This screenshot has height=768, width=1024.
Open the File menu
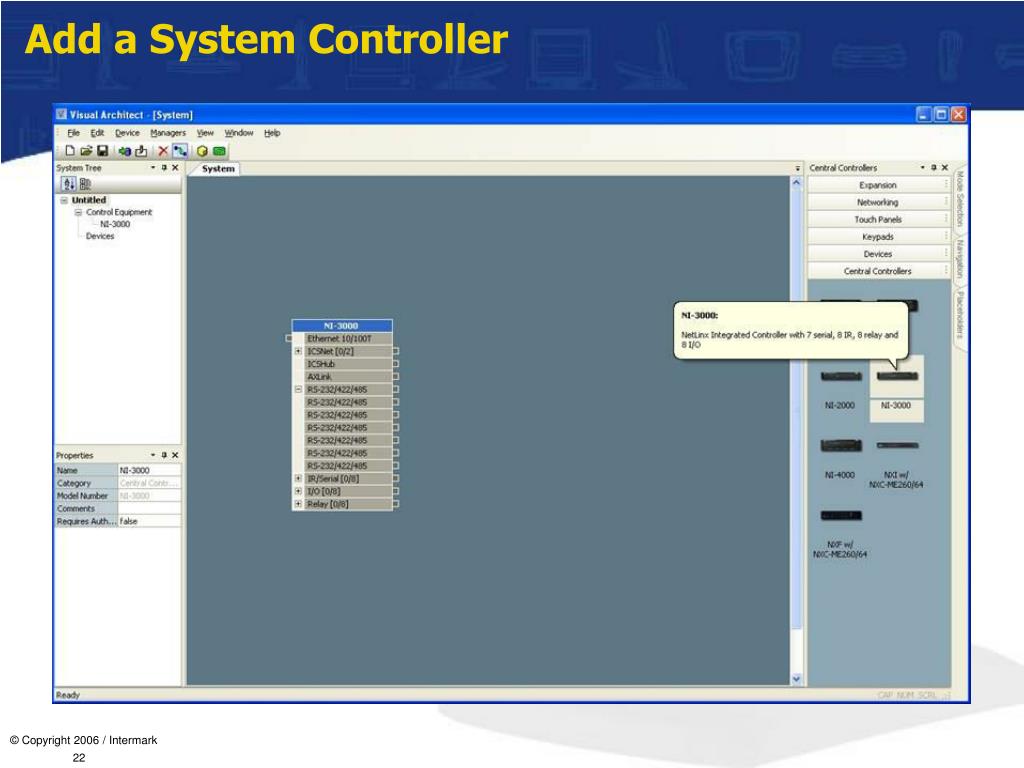(x=74, y=133)
